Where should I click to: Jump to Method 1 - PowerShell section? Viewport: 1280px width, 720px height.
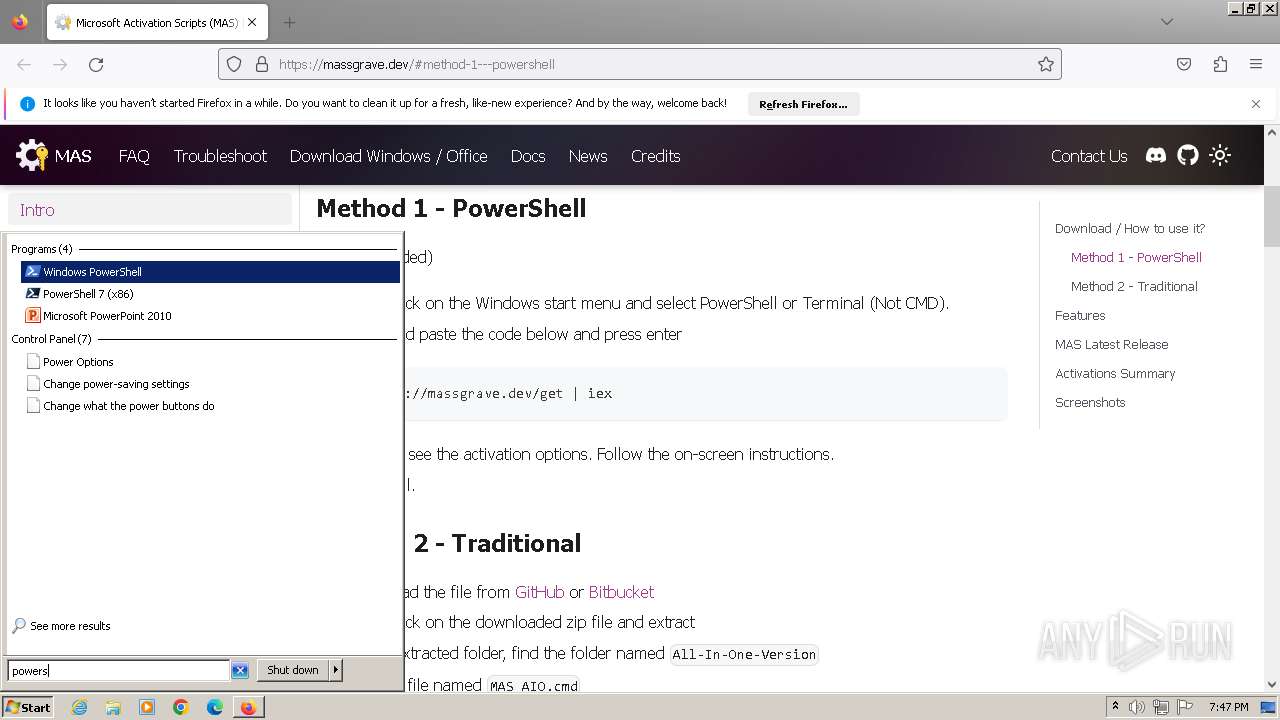(1136, 257)
